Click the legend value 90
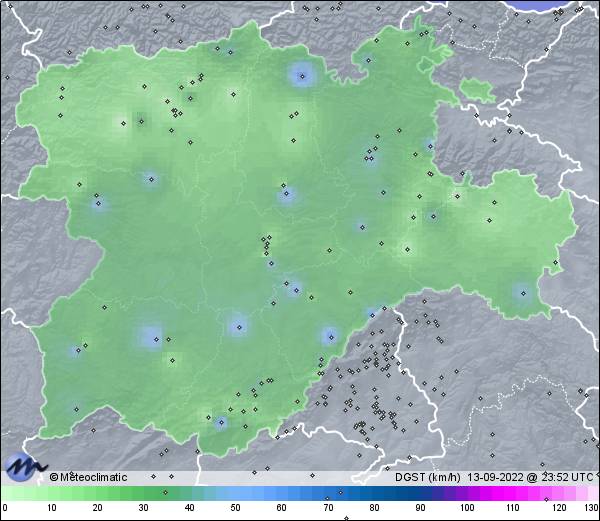This screenshot has width=600, height=521. [420, 508]
